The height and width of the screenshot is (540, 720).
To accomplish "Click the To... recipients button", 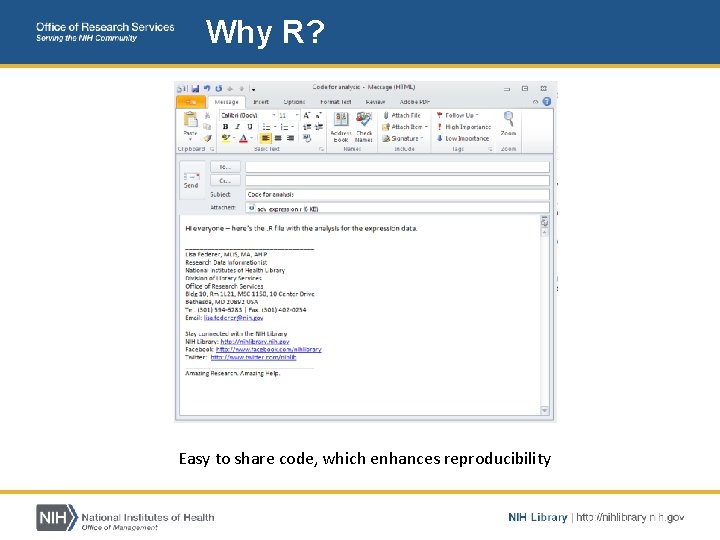I will pos(225,166).
